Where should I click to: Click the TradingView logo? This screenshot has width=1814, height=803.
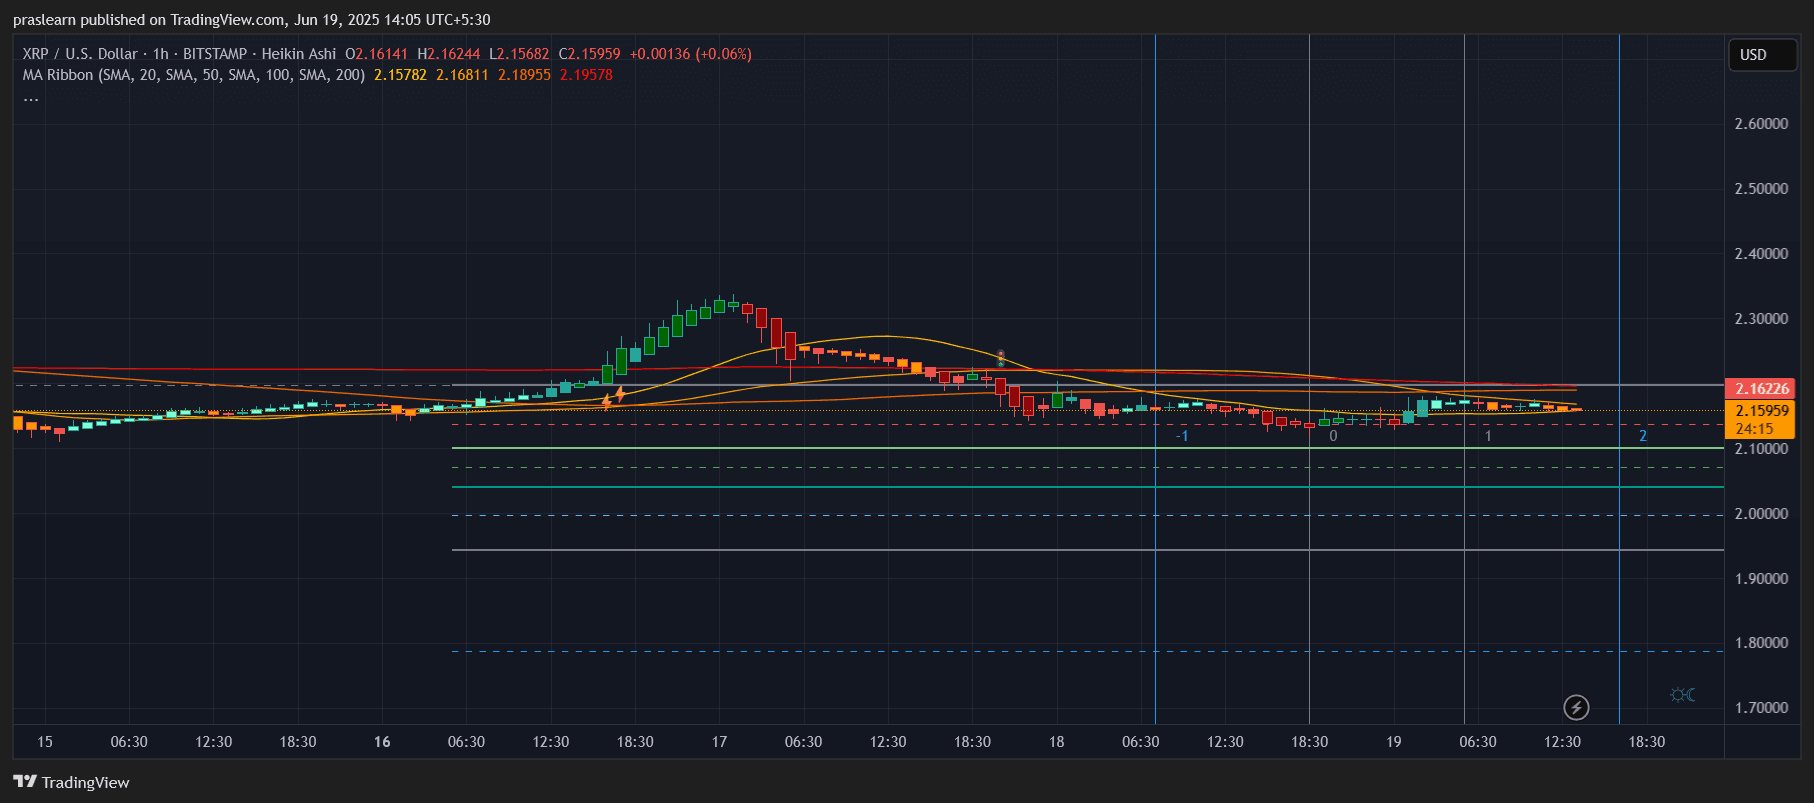(71, 782)
